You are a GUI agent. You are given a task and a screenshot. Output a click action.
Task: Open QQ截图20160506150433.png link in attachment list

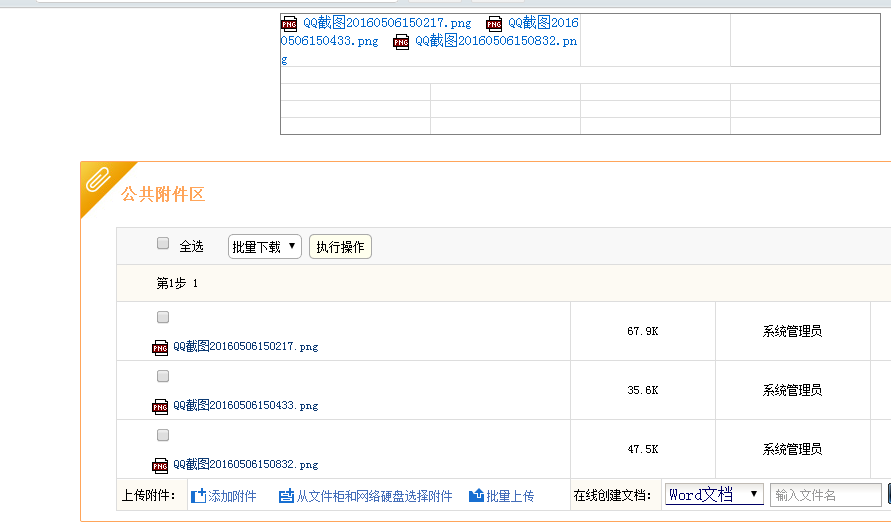pos(245,406)
